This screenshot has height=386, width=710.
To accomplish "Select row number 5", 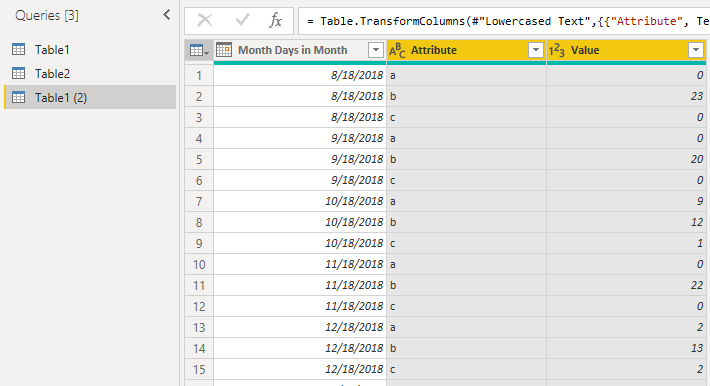I will (199, 159).
